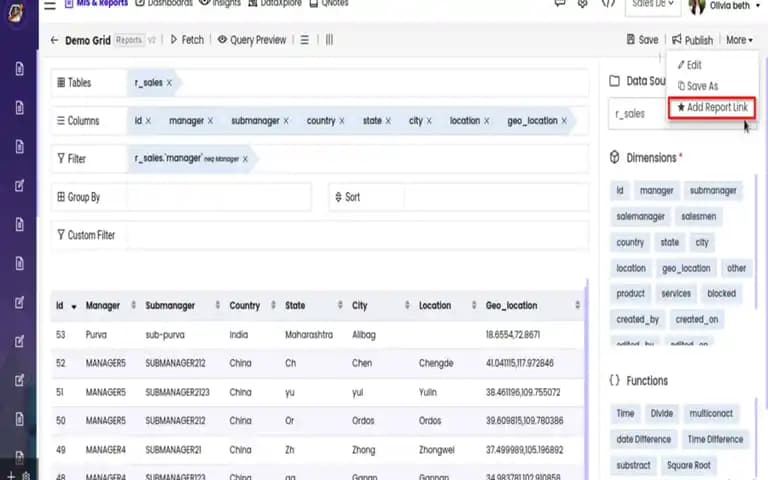This screenshot has width=768, height=480.
Task: Click the Functions braces icon
Action: (614, 380)
